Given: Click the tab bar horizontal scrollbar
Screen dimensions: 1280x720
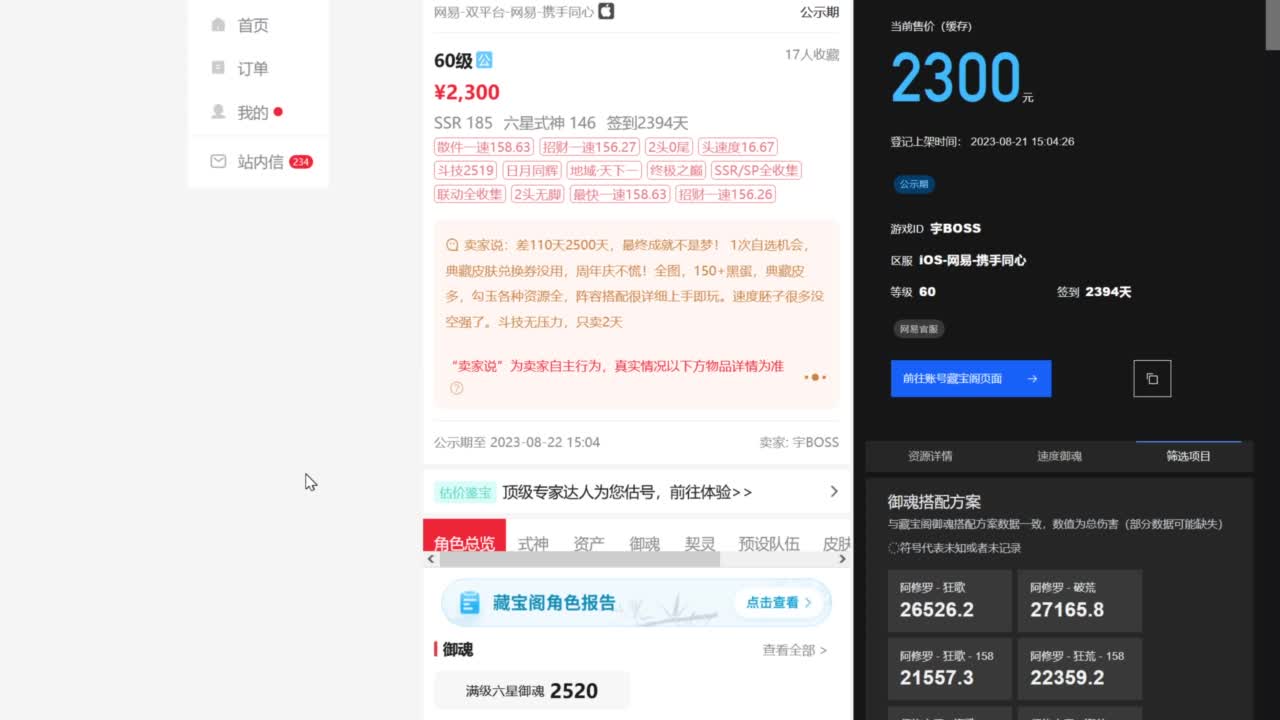Looking at the screenshot, I should 579,559.
